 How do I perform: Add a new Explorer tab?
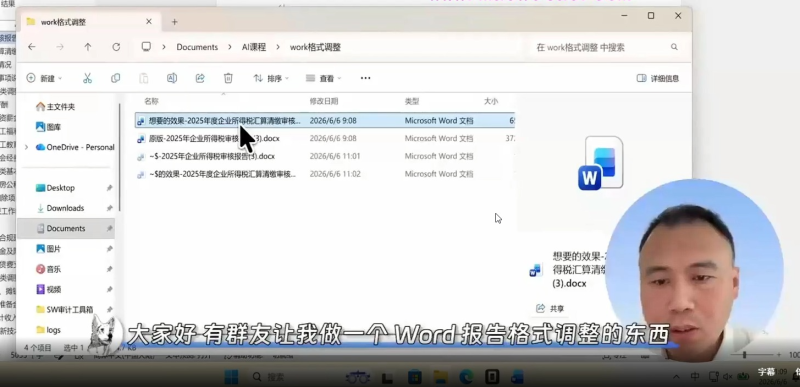click(174, 22)
